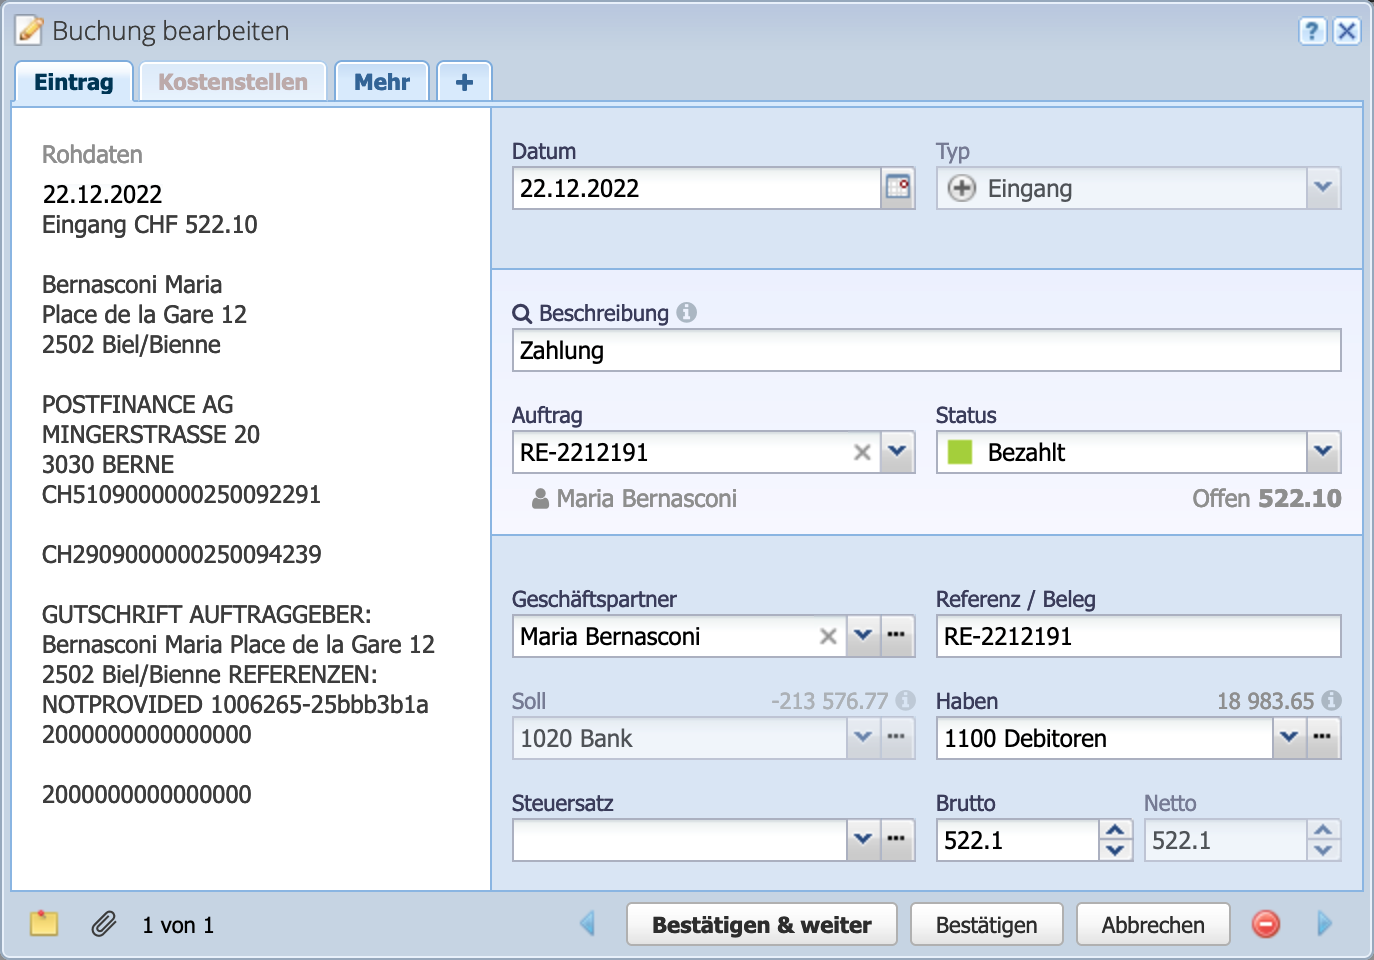Click the info icon next to Soll amount

[908, 701]
